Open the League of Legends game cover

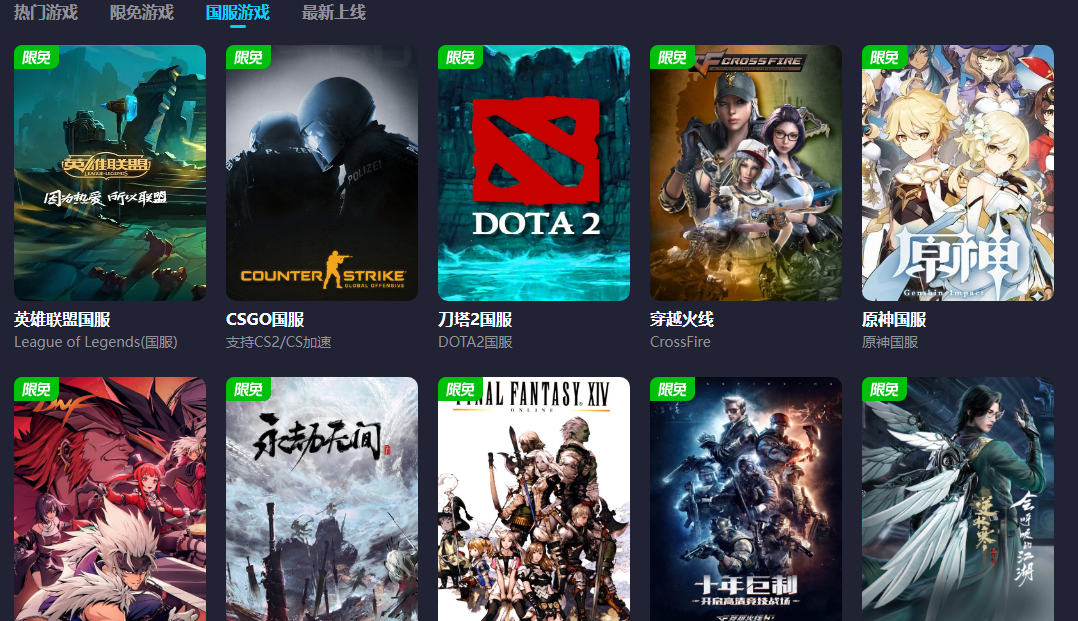[x=110, y=173]
